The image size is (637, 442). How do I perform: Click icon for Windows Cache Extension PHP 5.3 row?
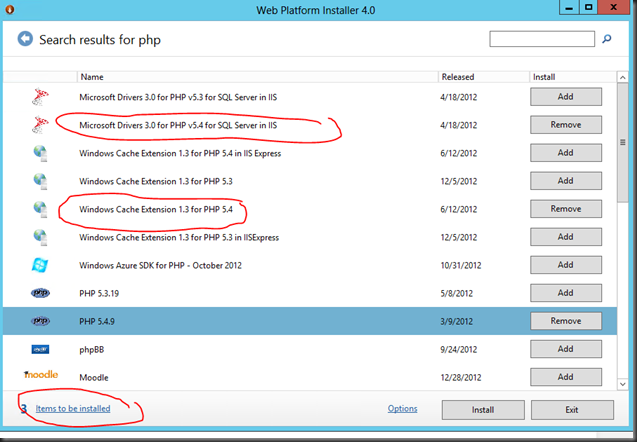[40, 181]
